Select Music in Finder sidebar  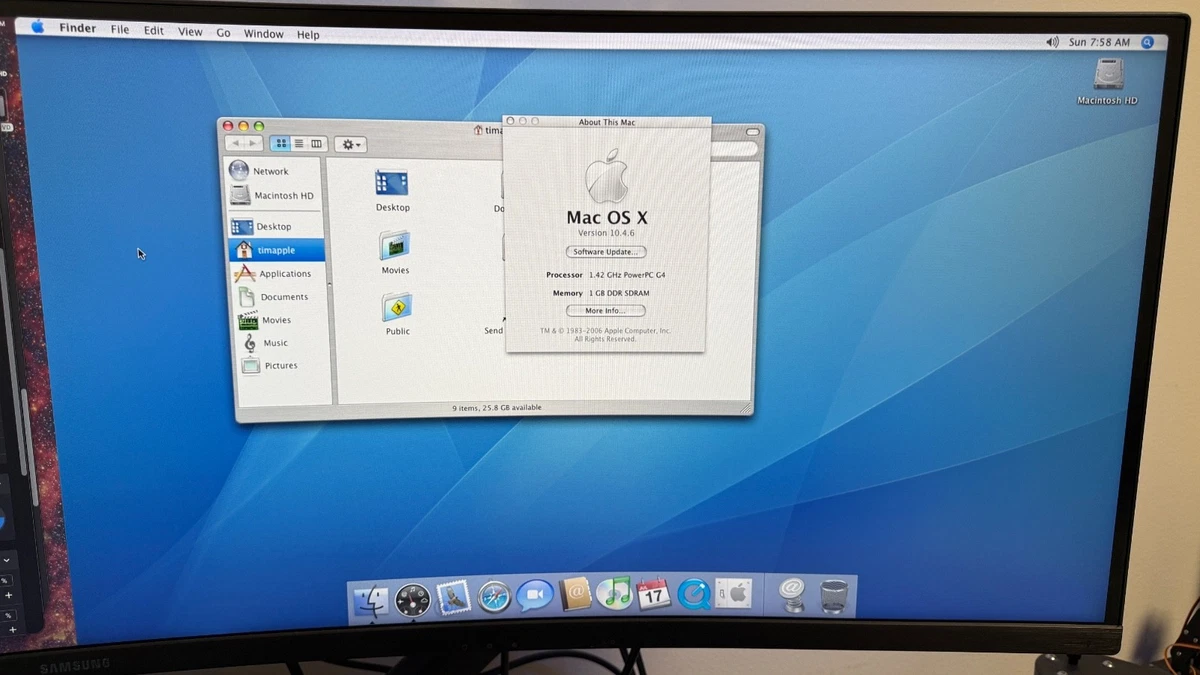278,343
